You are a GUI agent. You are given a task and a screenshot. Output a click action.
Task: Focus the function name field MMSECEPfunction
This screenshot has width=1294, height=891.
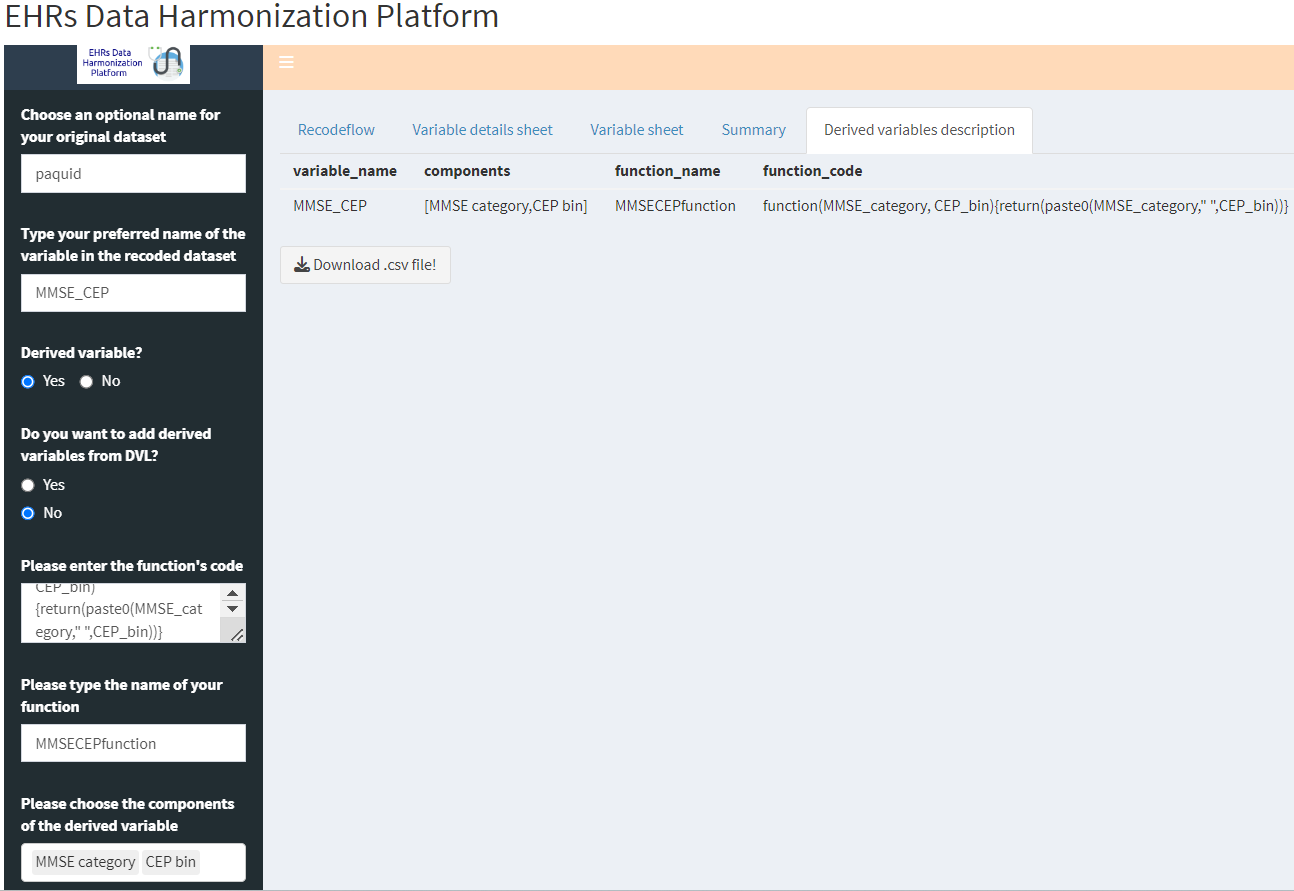tap(133, 743)
